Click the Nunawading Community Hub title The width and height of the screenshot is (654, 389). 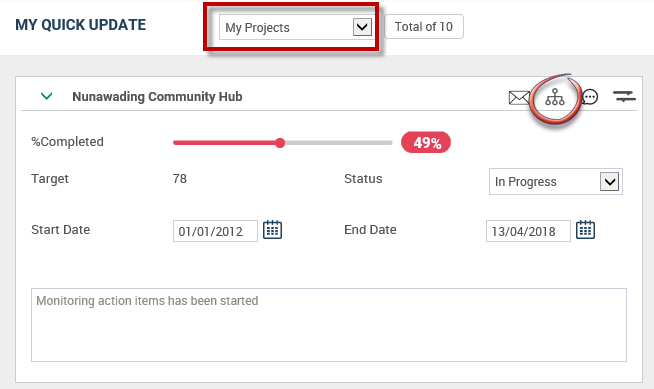click(157, 97)
